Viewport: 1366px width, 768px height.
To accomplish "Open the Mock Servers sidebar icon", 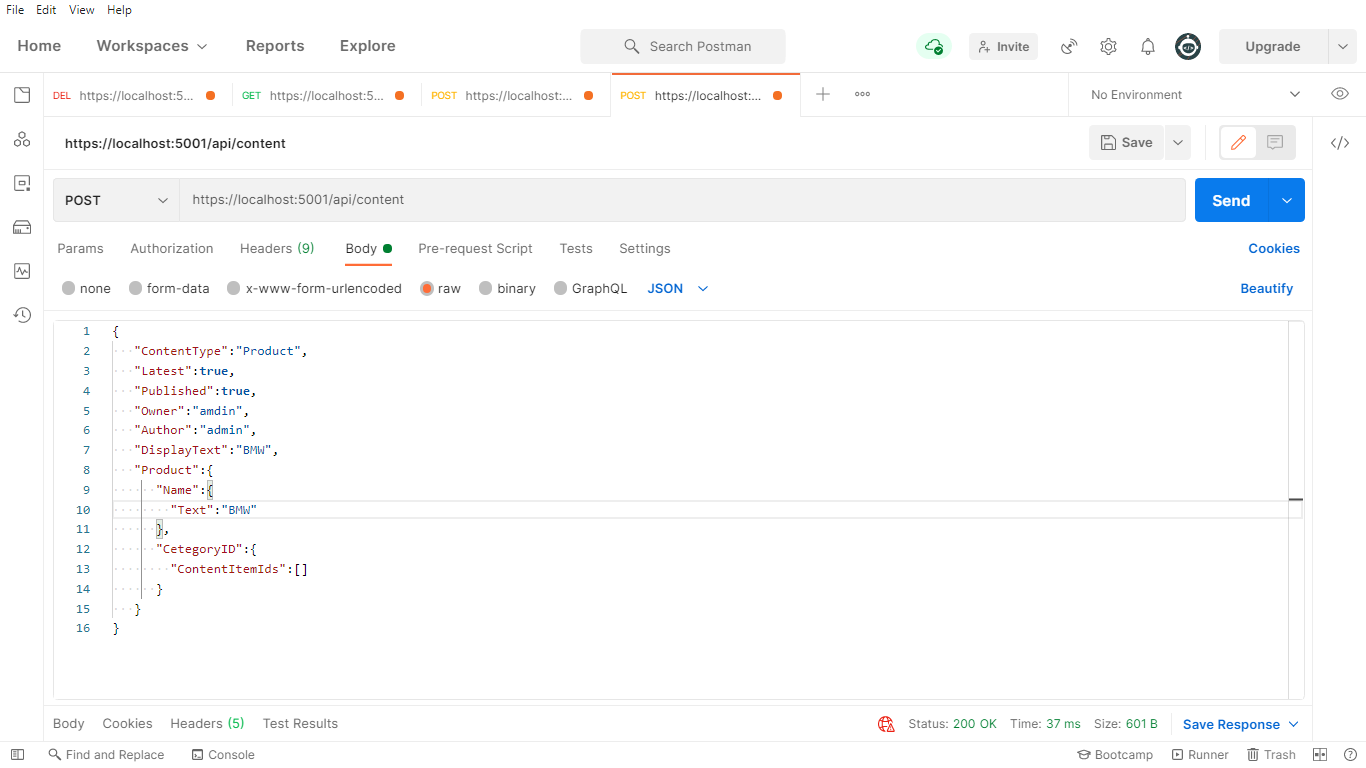I will pyautogui.click(x=22, y=227).
